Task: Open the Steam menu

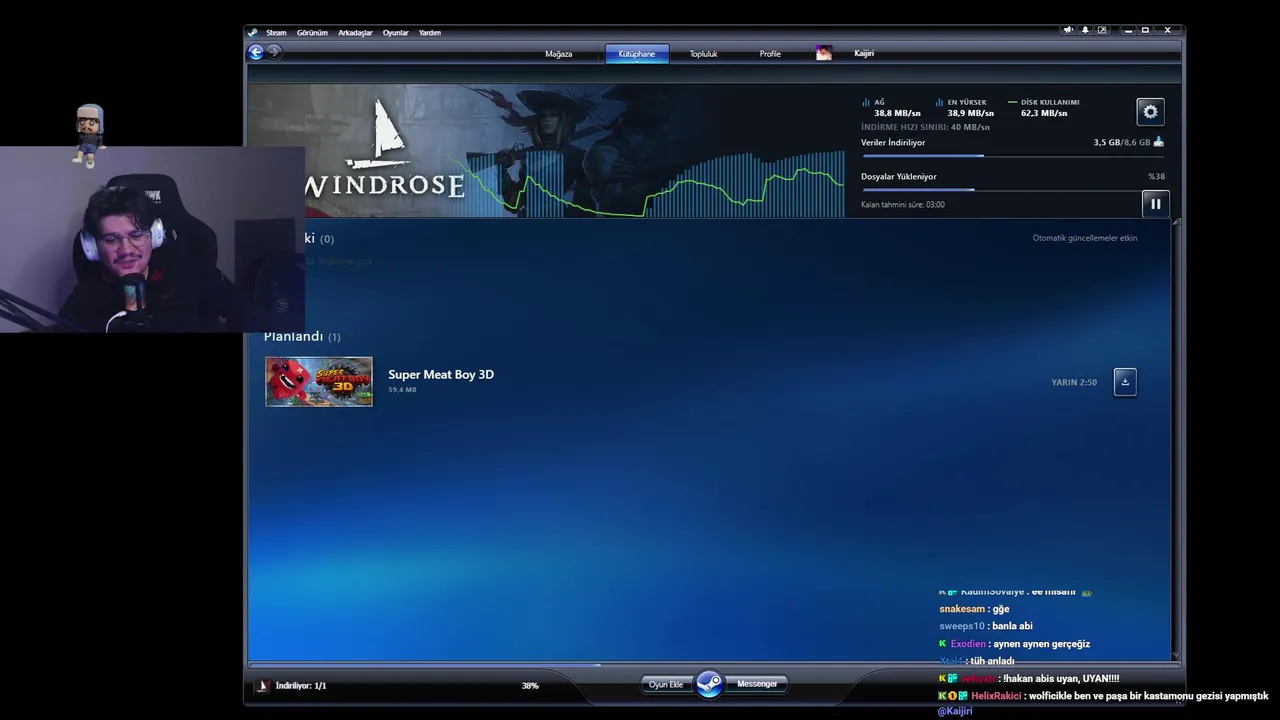Action: click(276, 32)
